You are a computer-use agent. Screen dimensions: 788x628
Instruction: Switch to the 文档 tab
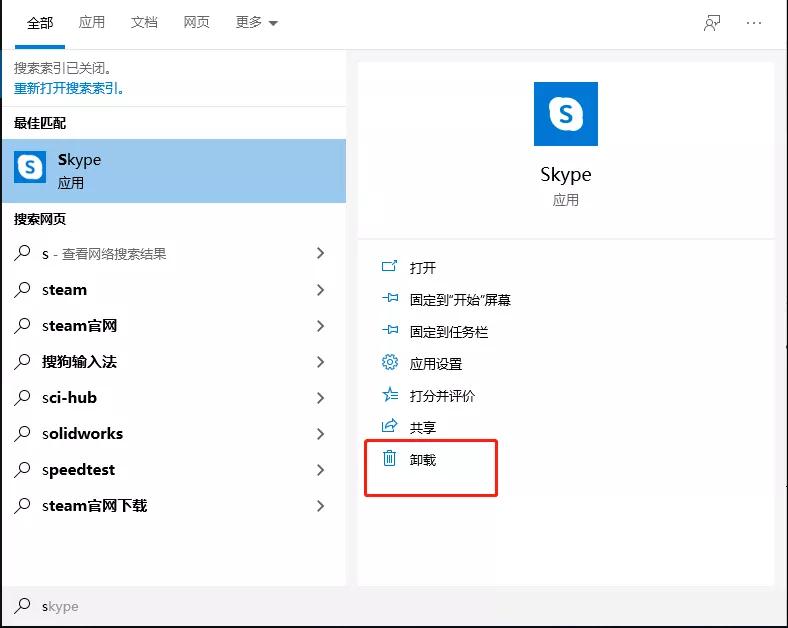(144, 22)
